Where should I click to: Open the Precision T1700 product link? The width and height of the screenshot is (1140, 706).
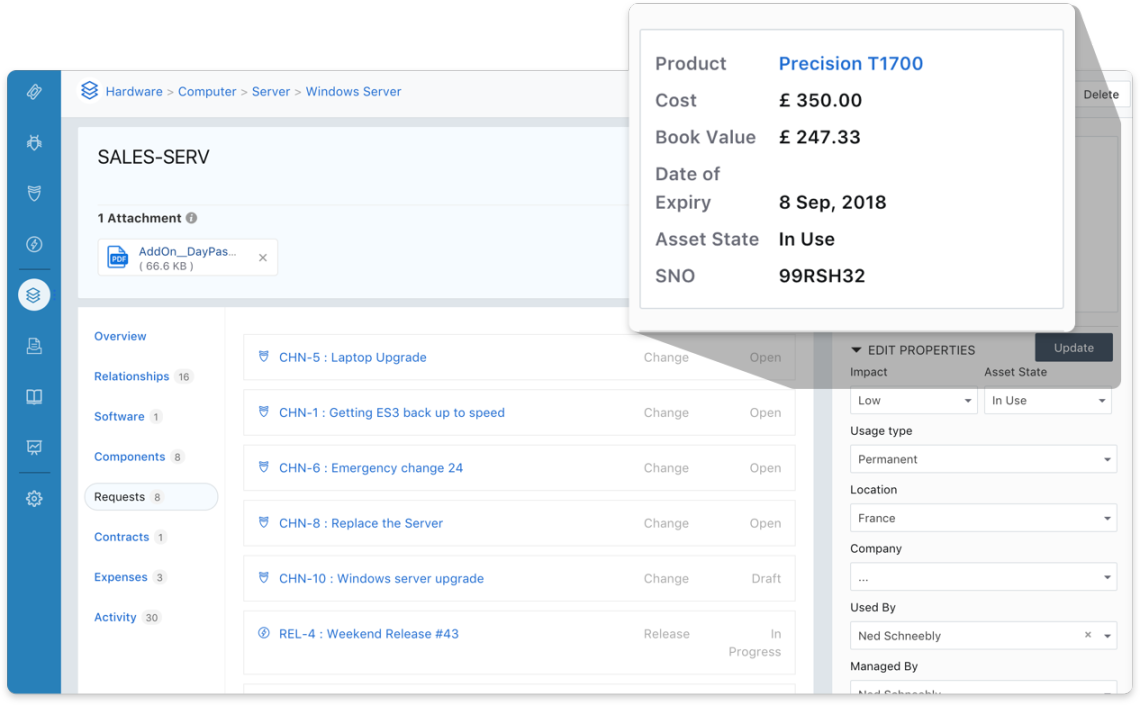coord(850,64)
